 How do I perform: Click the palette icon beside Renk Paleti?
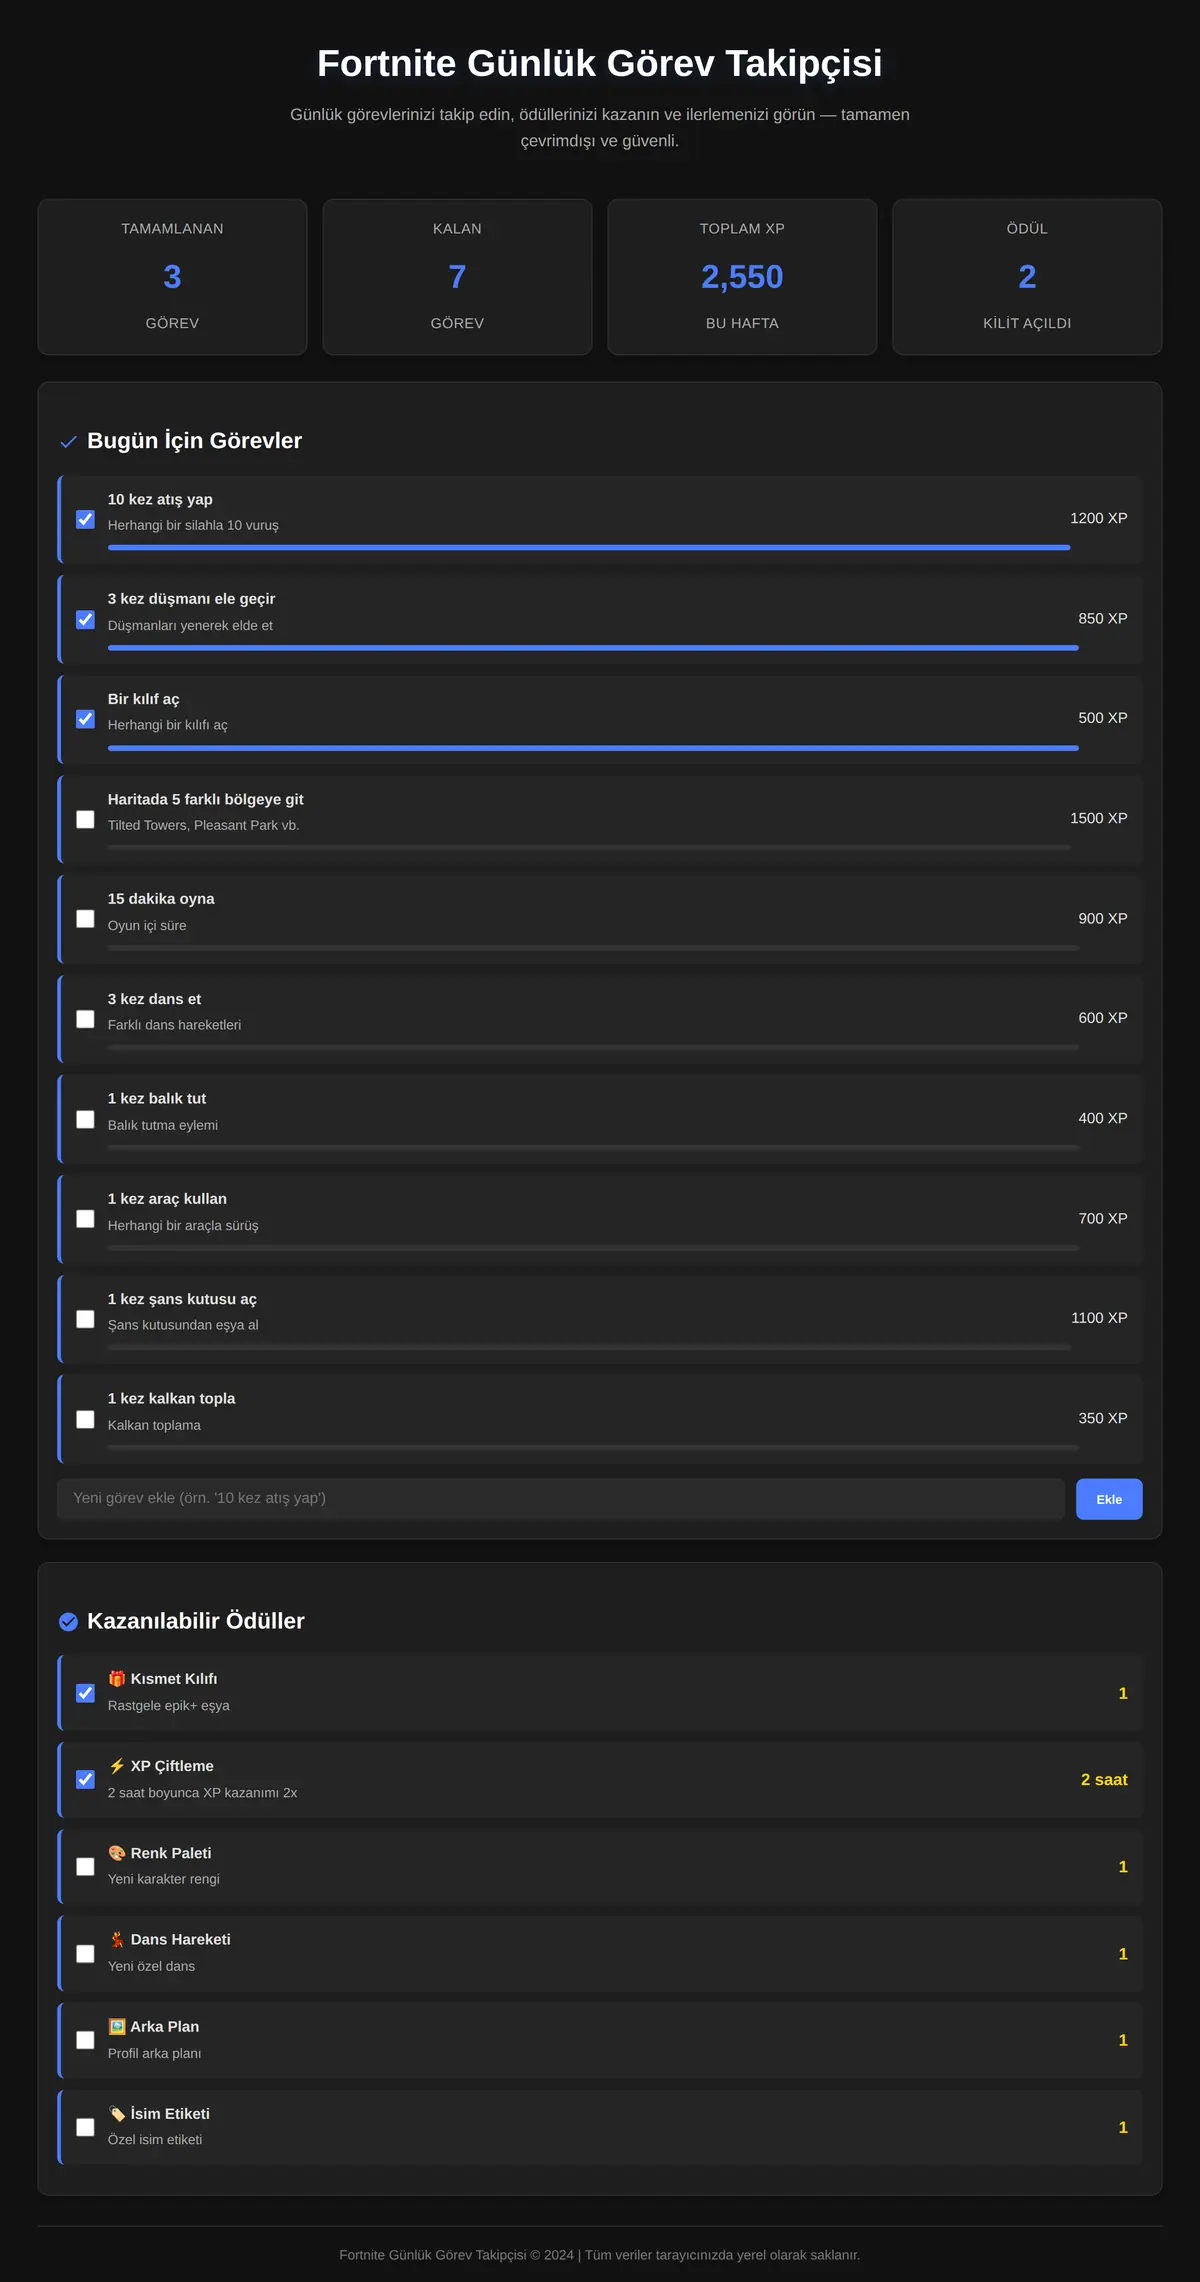click(117, 1853)
